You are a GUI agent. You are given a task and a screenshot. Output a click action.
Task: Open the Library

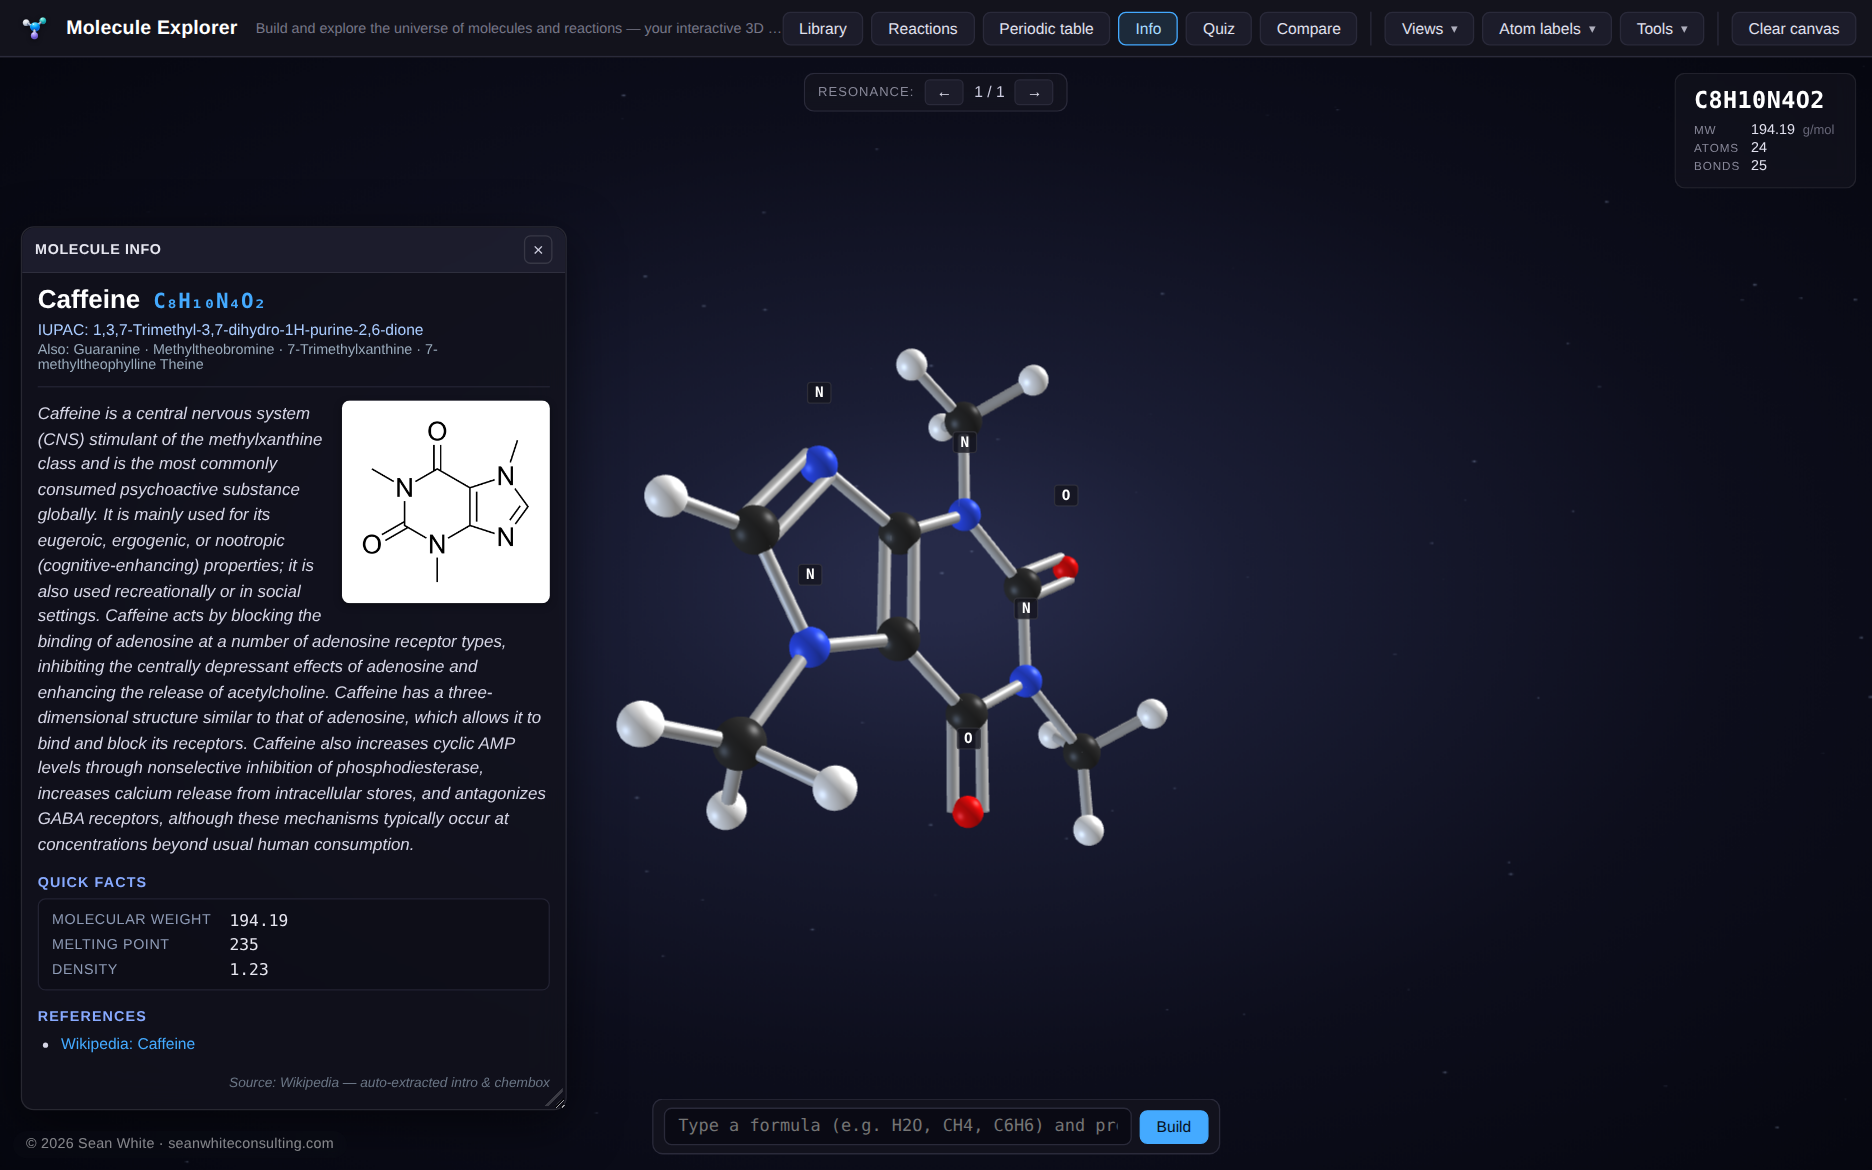click(823, 29)
